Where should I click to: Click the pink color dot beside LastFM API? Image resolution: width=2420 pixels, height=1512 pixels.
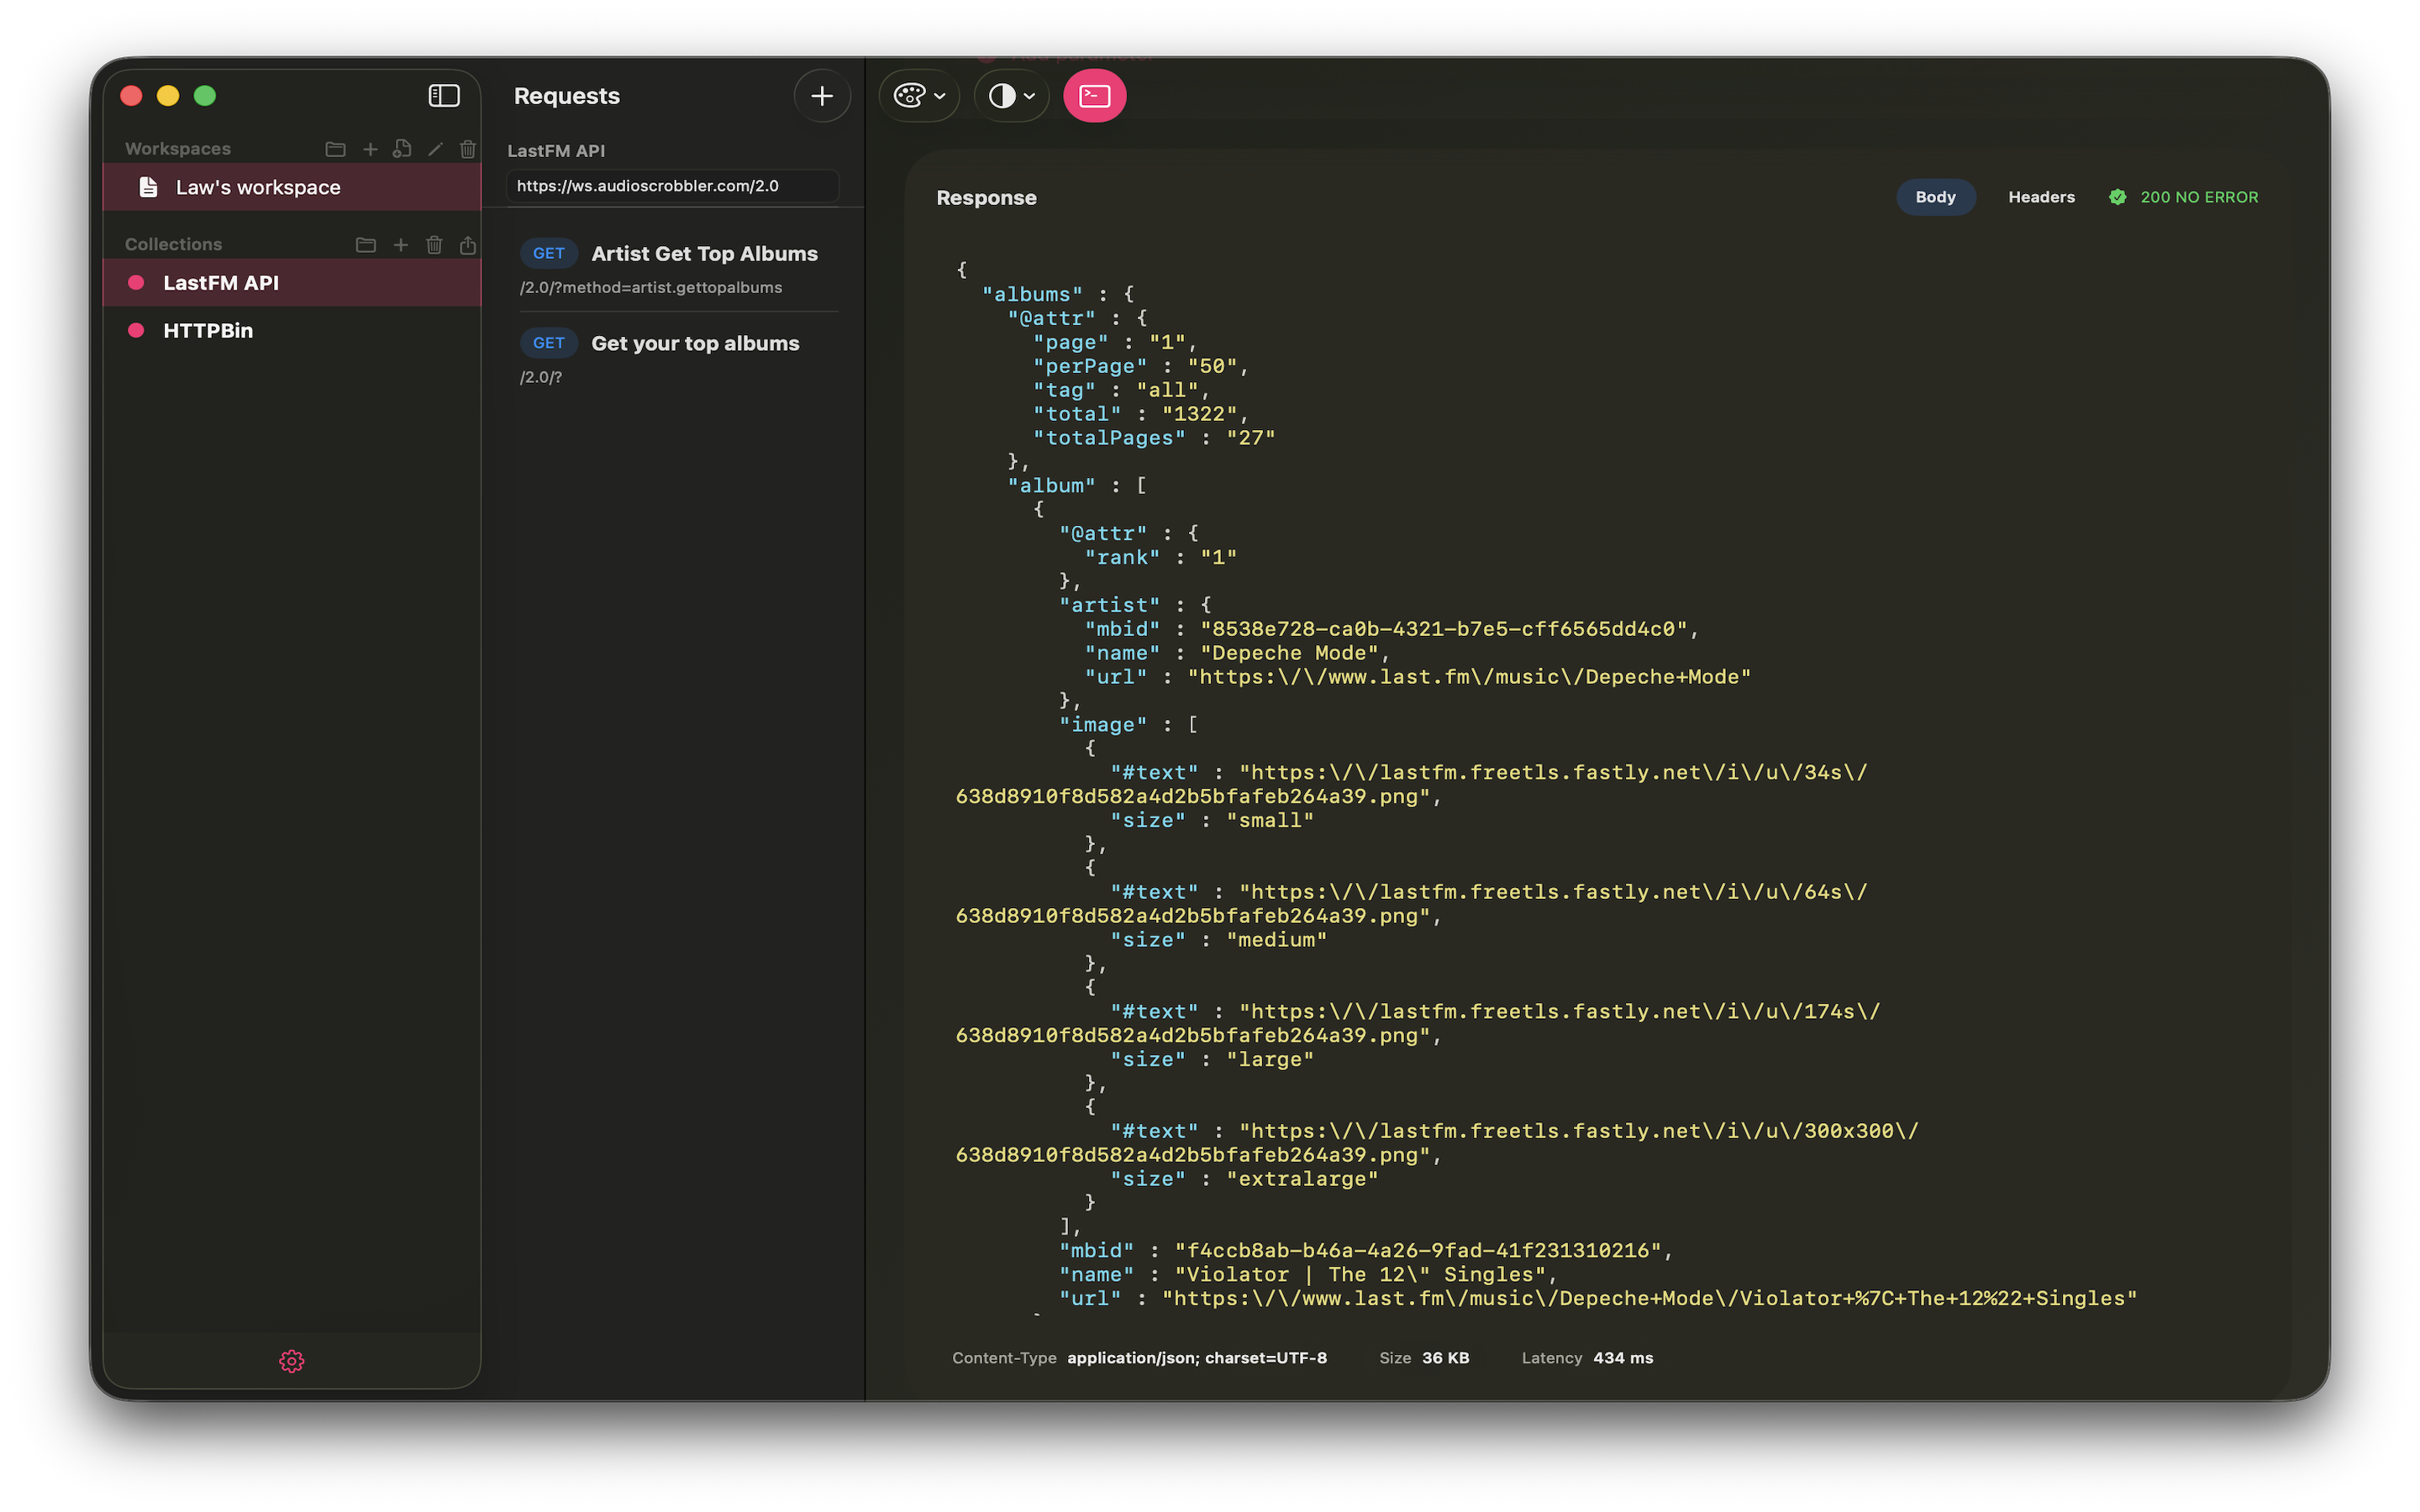[x=137, y=282]
